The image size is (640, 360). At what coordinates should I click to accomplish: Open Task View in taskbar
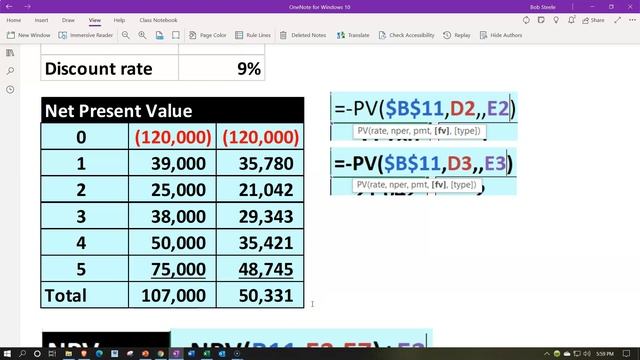(52, 353)
